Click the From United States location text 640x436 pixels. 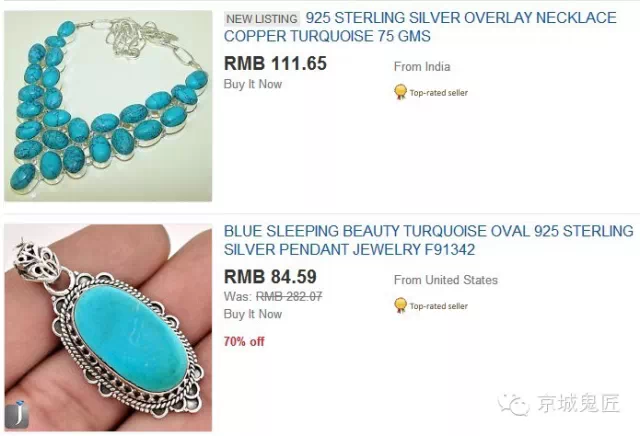coord(446,280)
